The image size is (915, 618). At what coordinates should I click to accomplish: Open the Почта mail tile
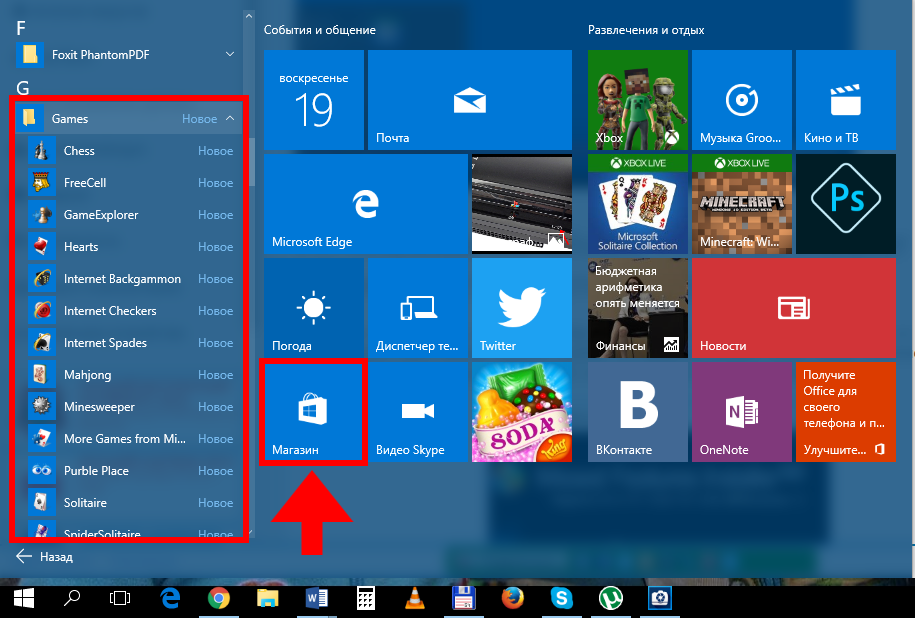(470, 100)
